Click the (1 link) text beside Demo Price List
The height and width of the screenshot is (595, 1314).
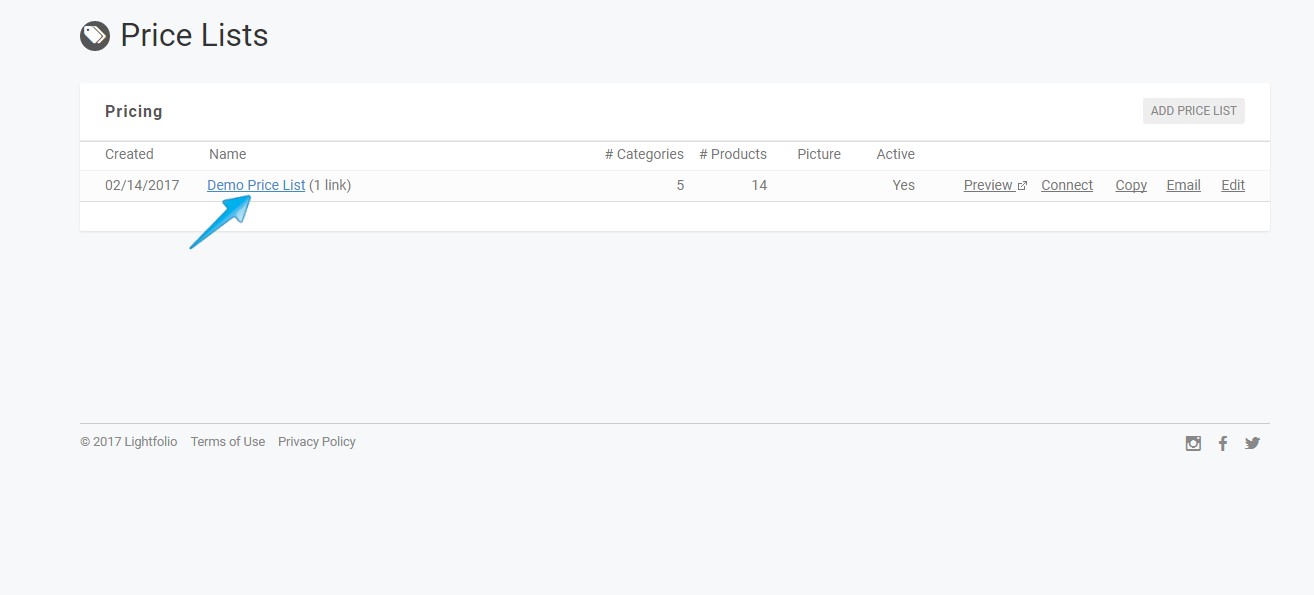pyautogui.click(x=330, y=185)
